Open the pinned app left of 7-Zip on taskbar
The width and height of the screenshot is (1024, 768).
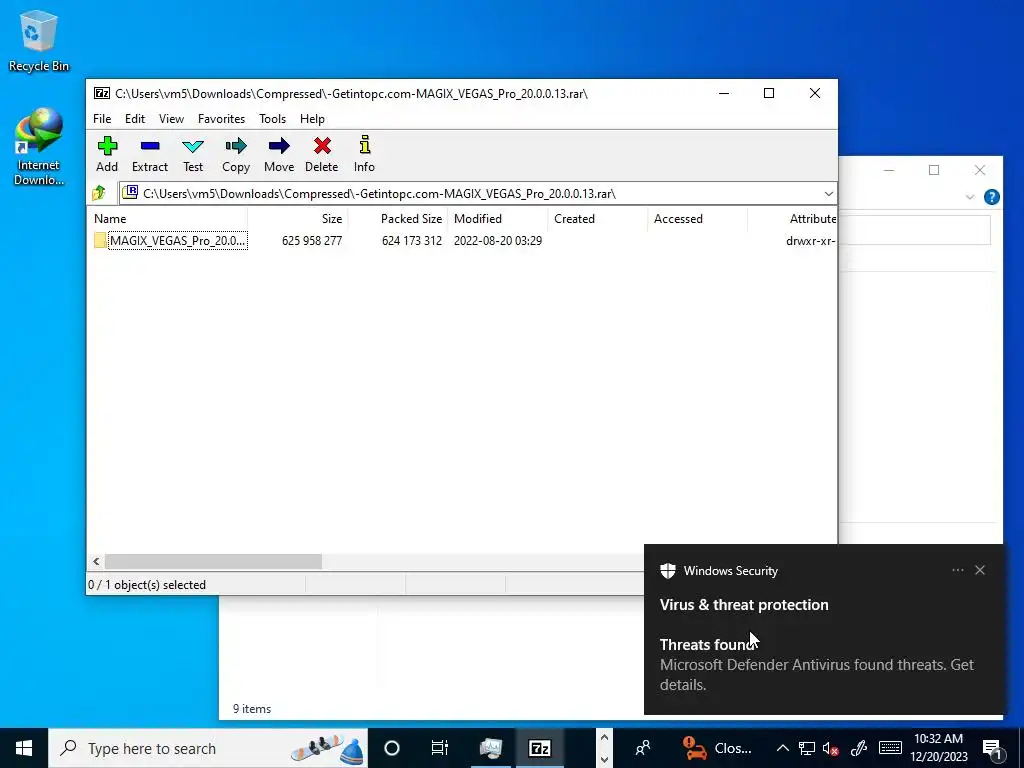click(490, 748)
